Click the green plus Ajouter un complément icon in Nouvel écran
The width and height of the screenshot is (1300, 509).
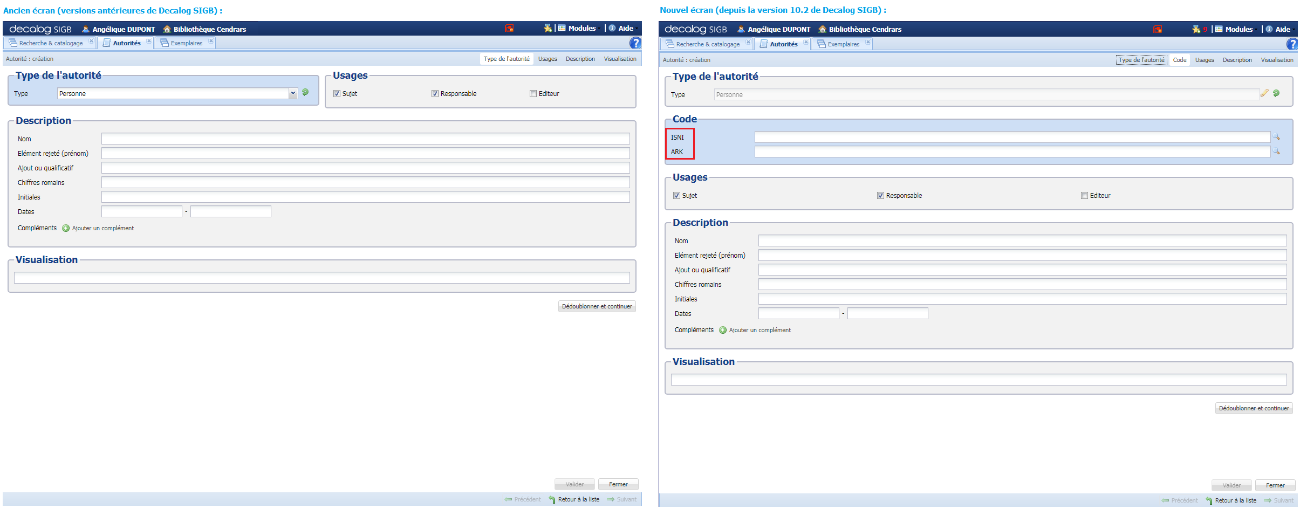723,329
